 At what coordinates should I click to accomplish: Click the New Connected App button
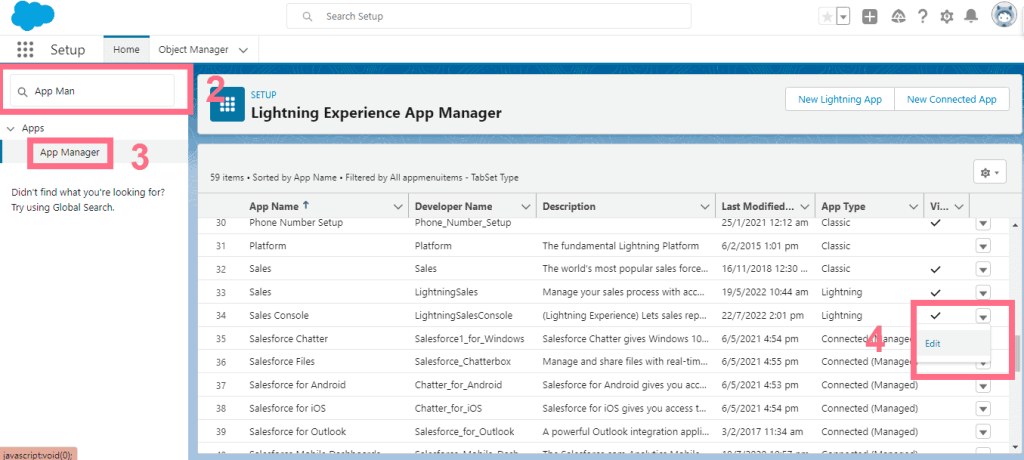(951, 100)
